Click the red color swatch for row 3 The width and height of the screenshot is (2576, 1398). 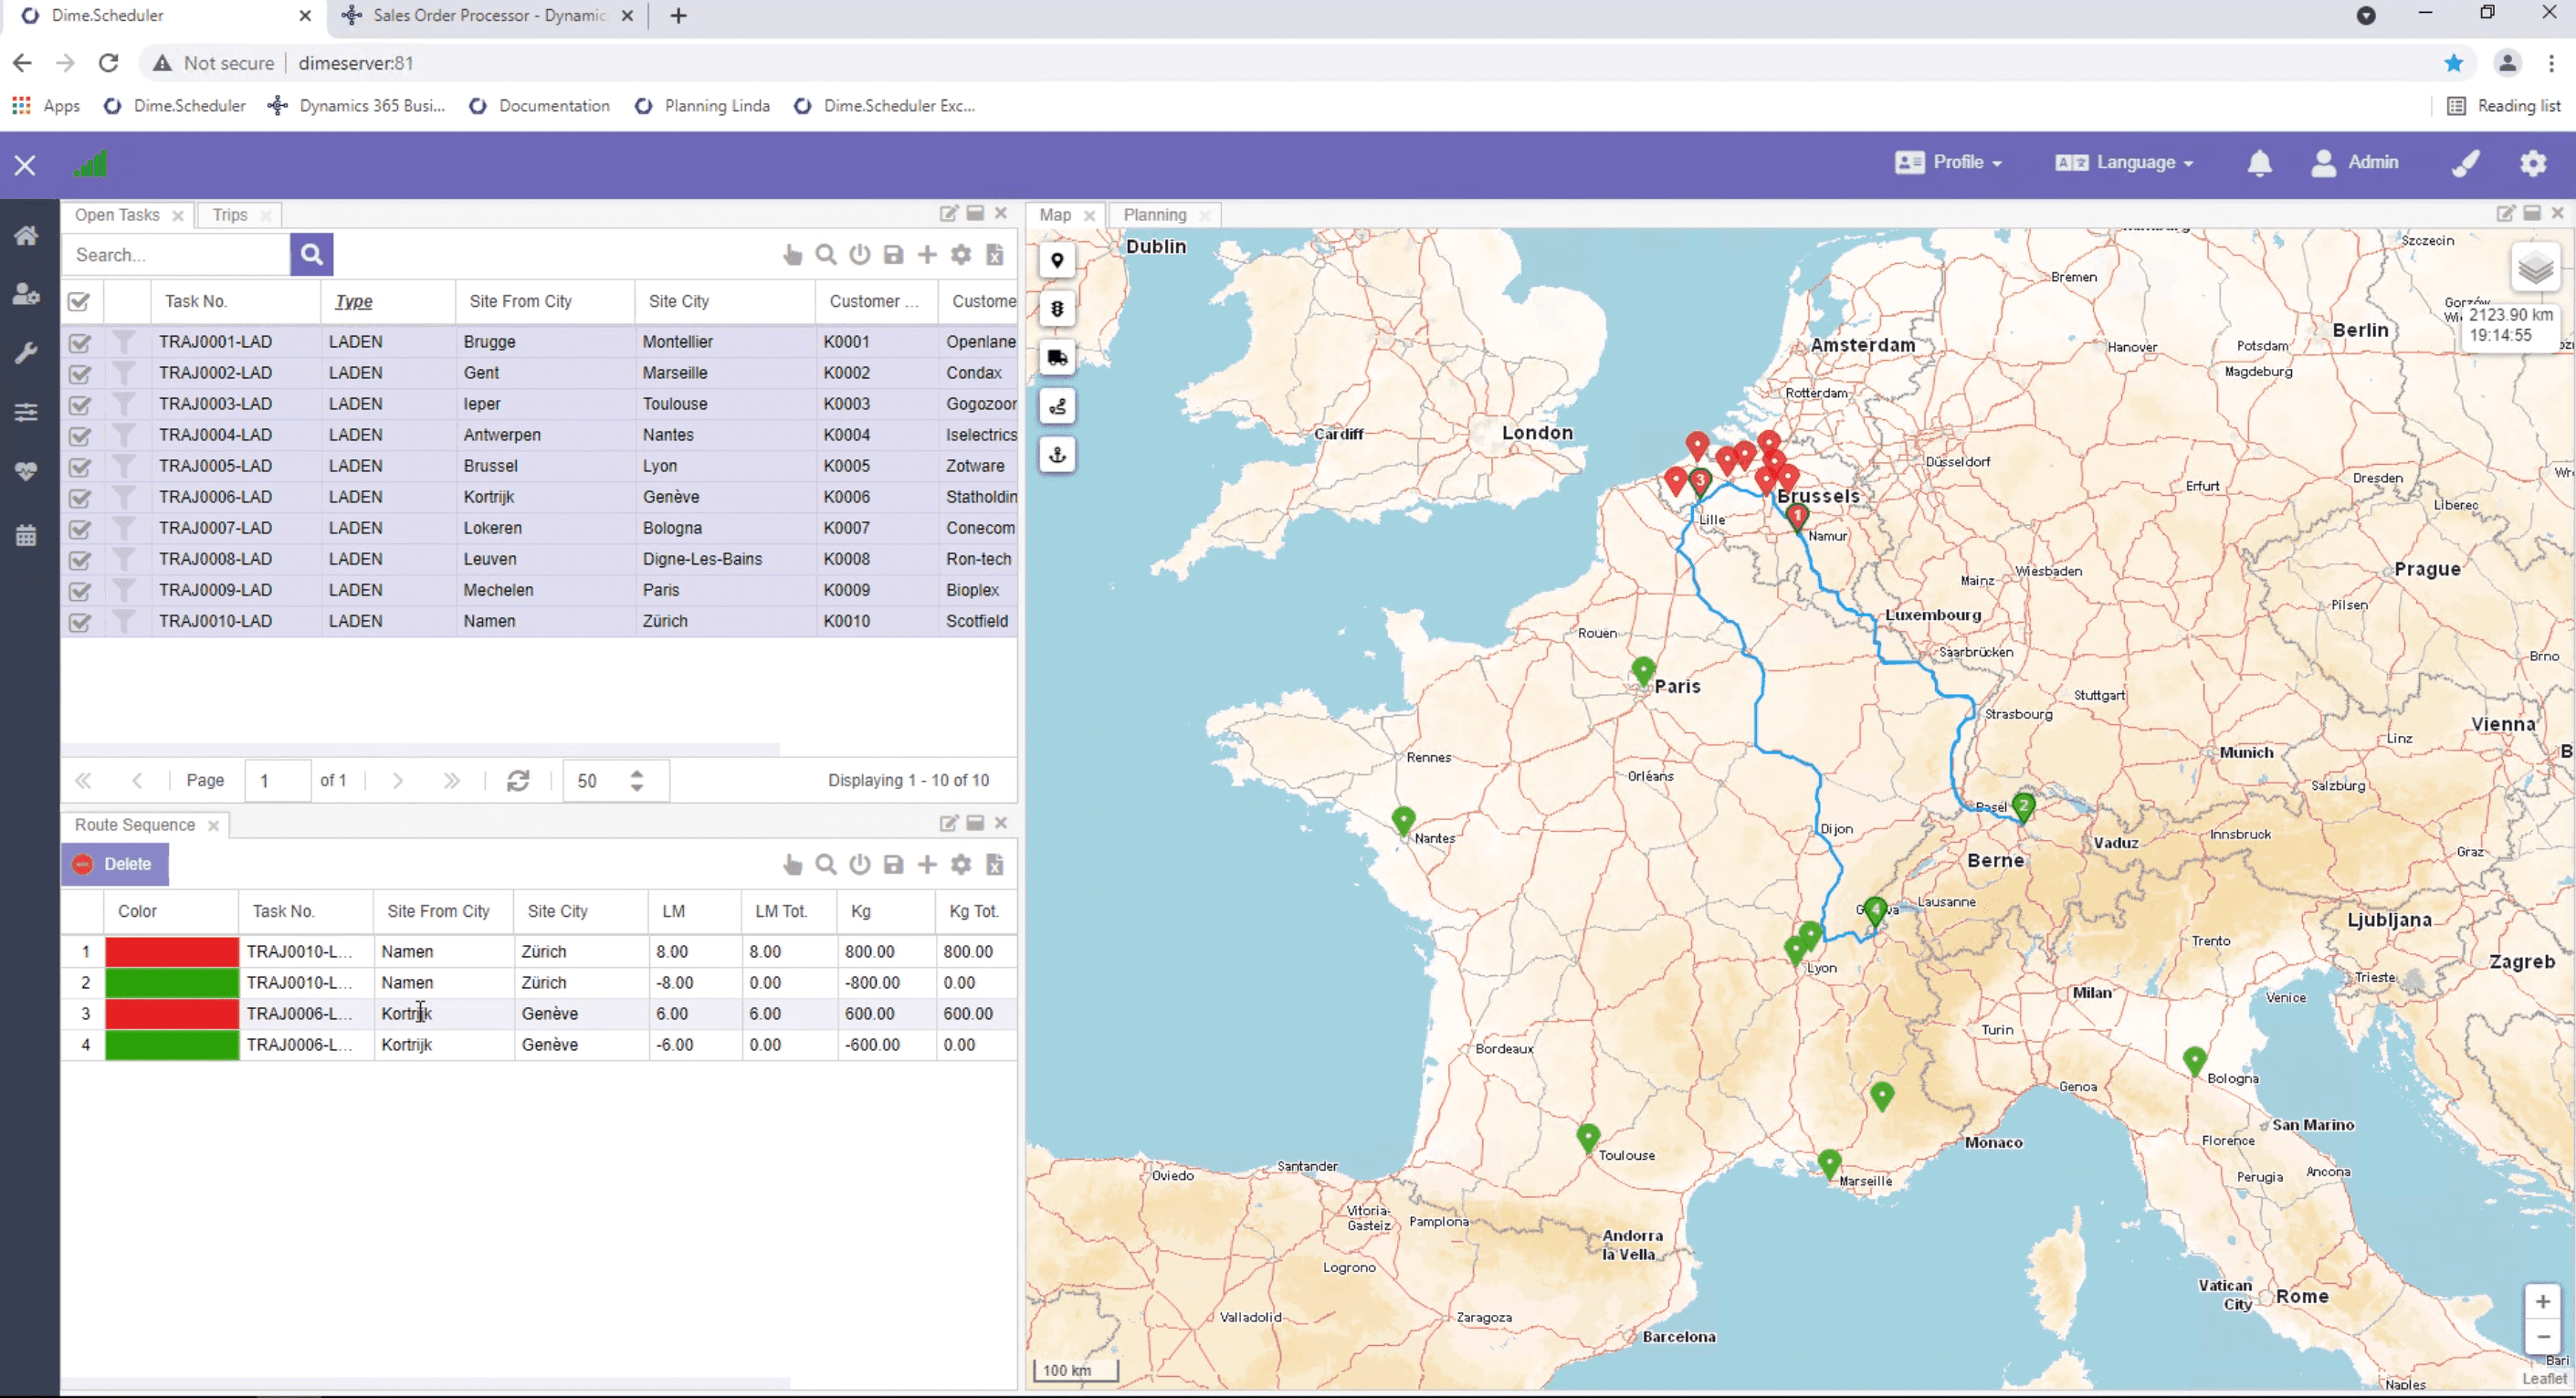pos(170,1013)
